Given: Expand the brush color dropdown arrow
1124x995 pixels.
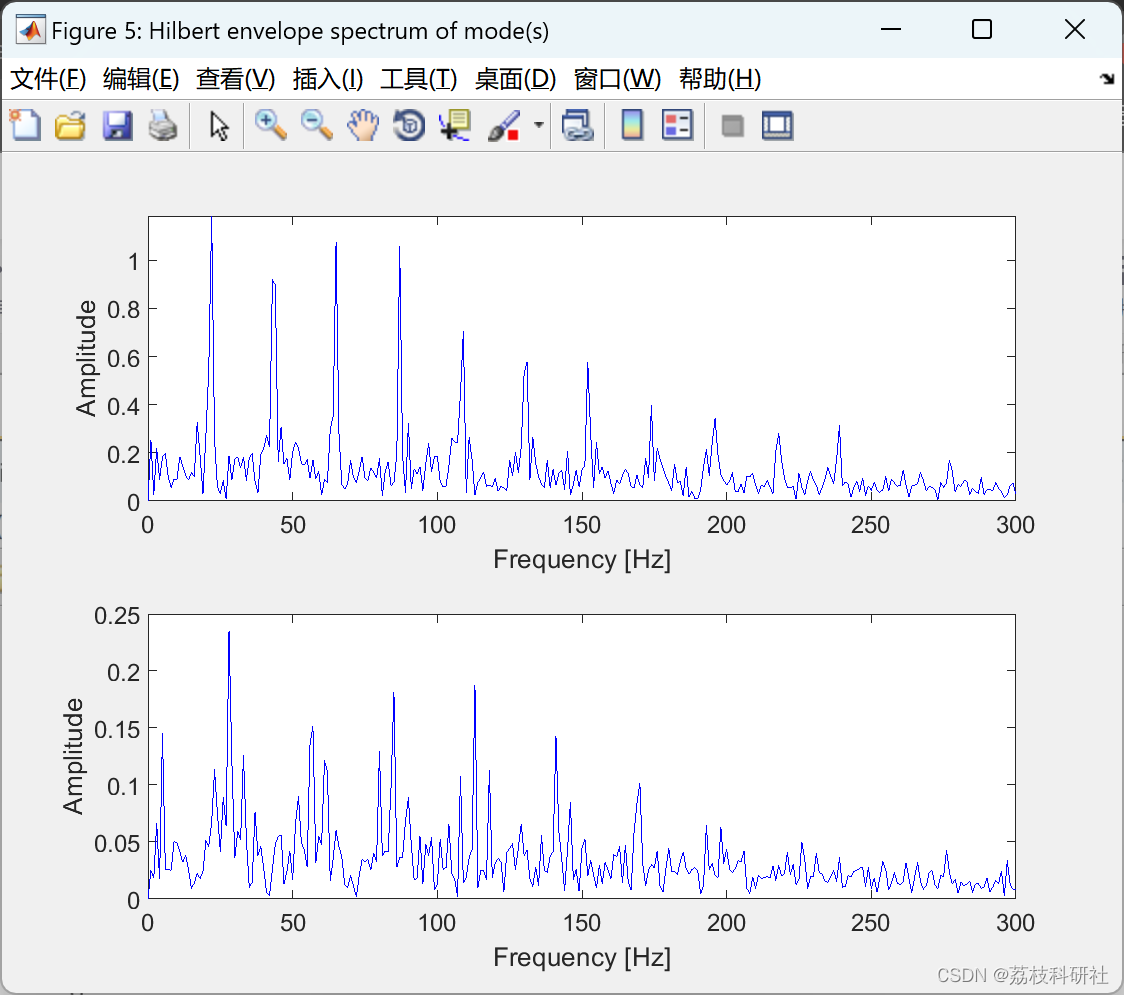Looking at the screenshot, I should pyautogui.click(x=539, y=125).
